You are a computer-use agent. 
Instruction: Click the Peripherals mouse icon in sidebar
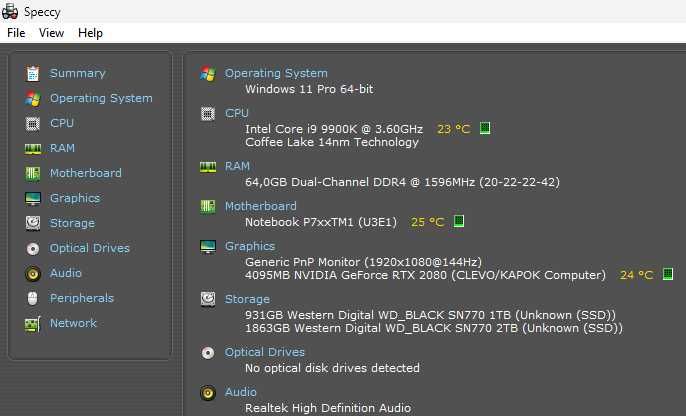click(33, 298)
